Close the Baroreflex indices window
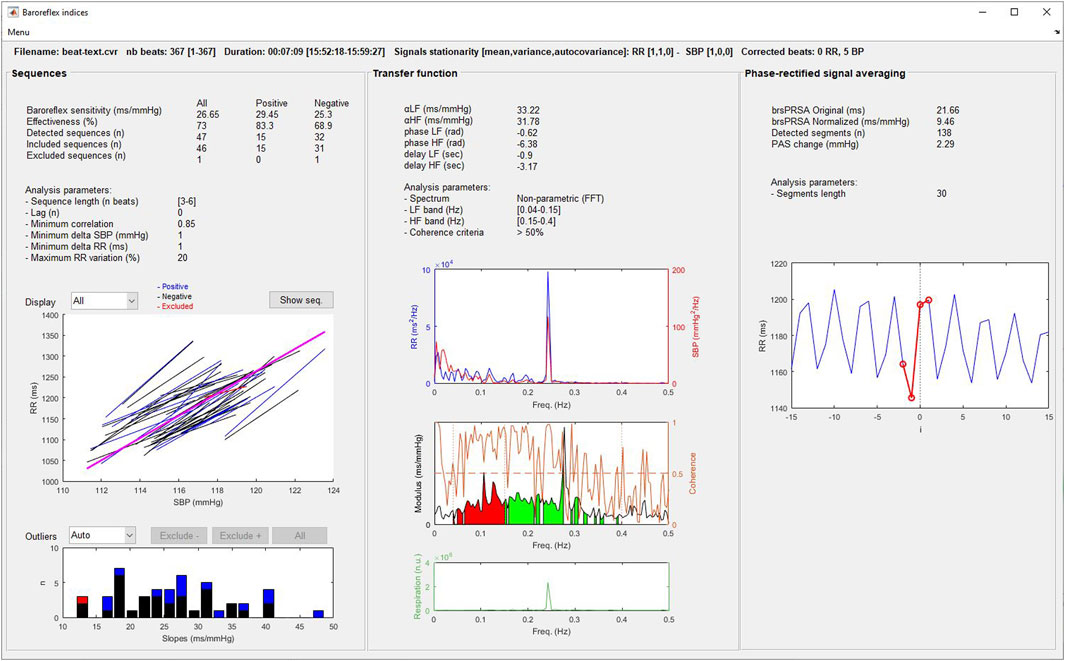The width and height of the screenshot is (1065, 661). click(x=1046, y=12)
